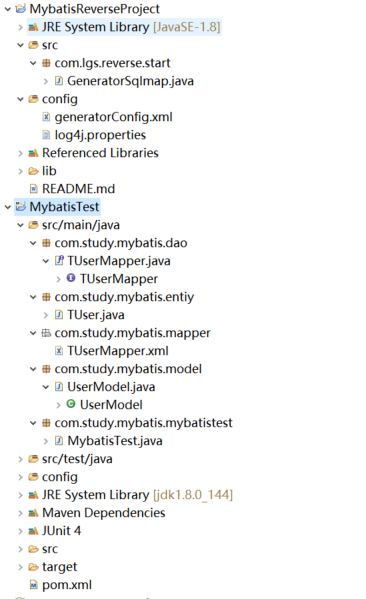The image size is (366, 599).
Task: Select generatorConfig.xml in config folder
Action: pyautogui.click(x=113, y=117)
